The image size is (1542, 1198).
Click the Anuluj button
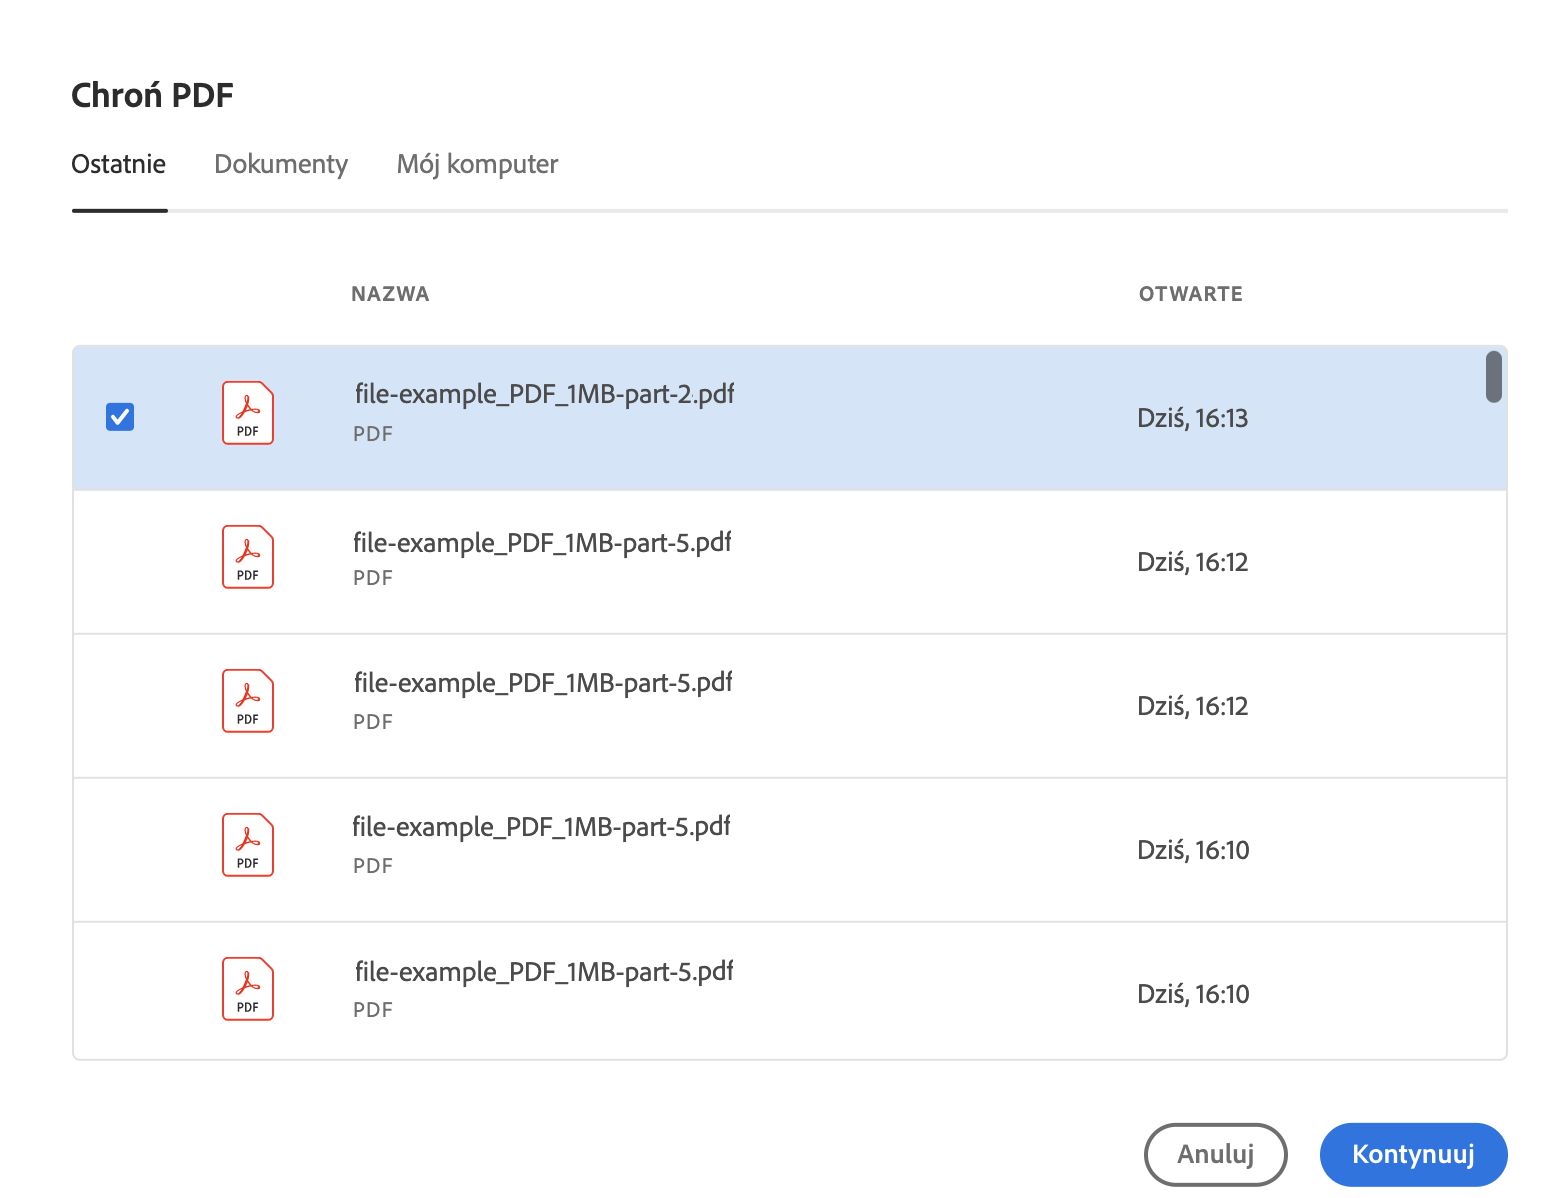pyautogui.click(x=1215, y=1154)
